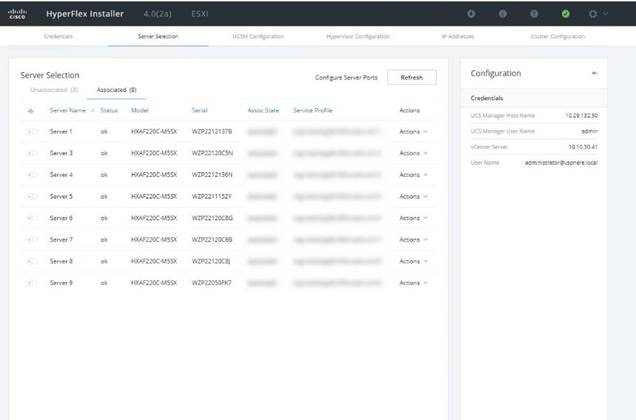Open Actions dropdown for Server 1

[x=413, y=131]
